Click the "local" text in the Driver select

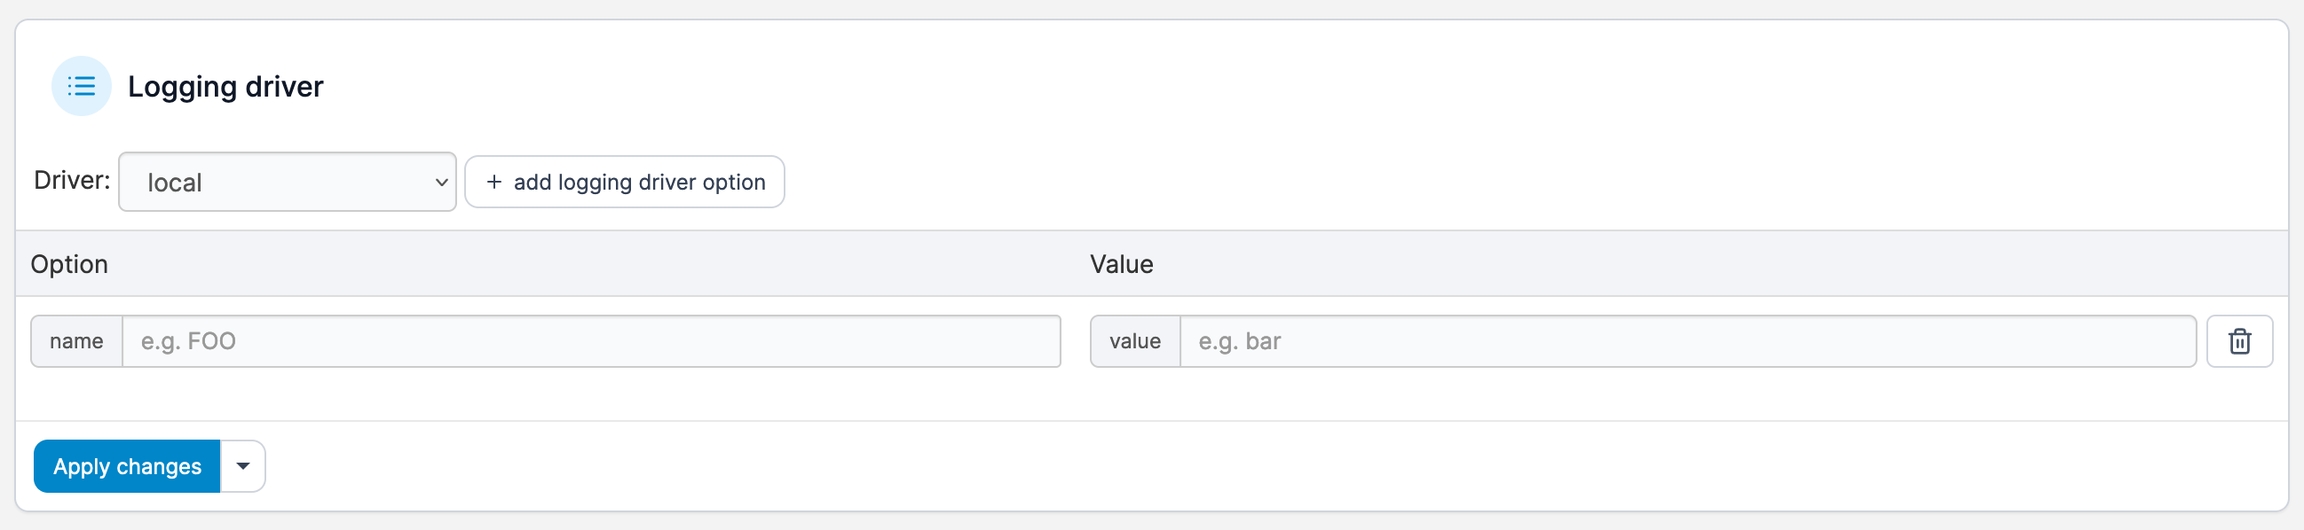click(x=175, y=183)
